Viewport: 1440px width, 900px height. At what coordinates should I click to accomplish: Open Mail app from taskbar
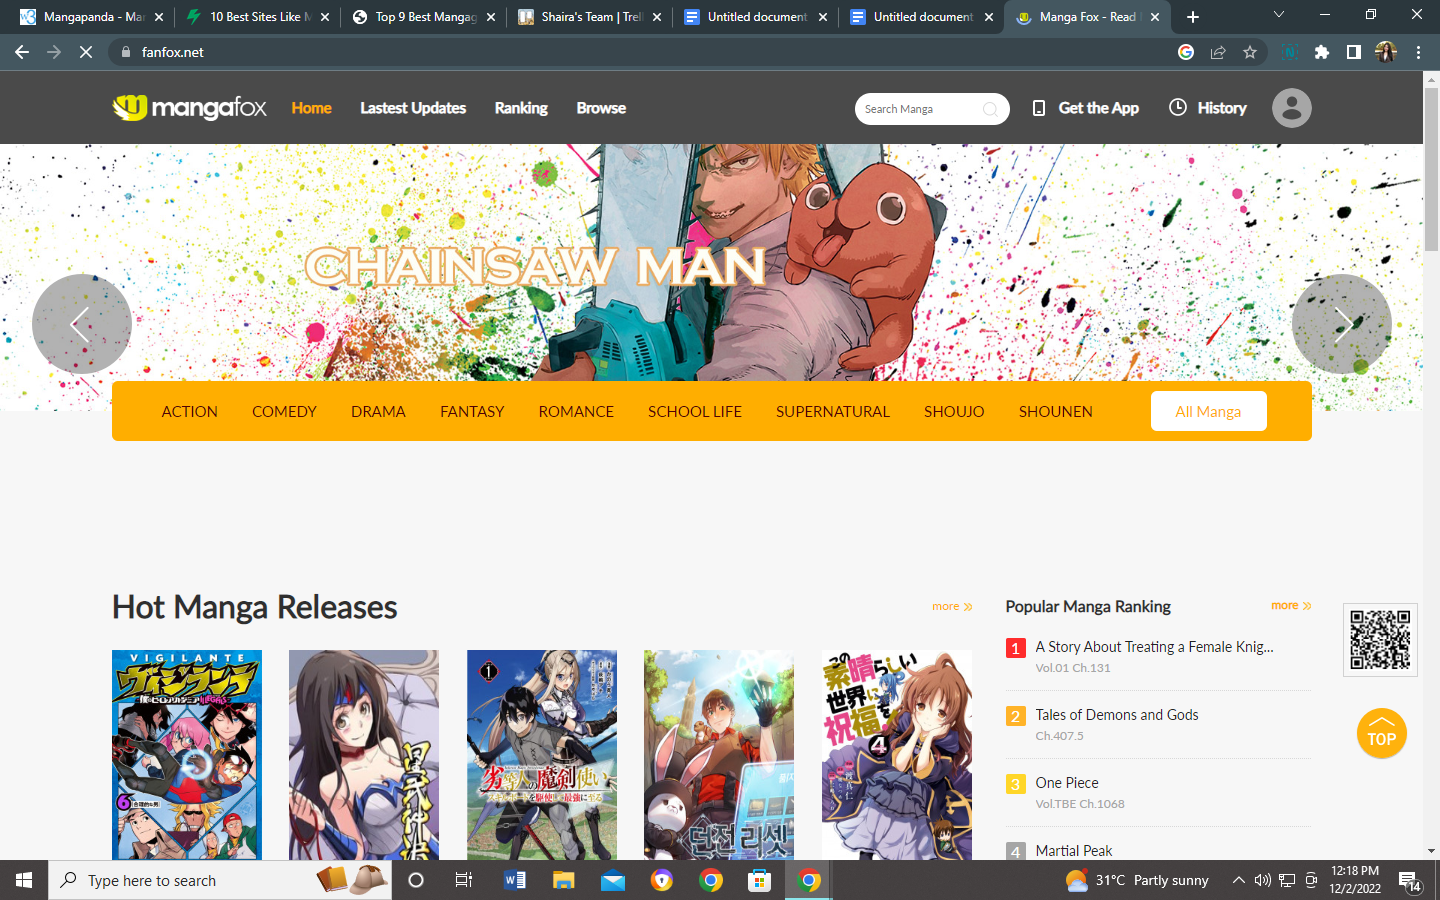613,880
